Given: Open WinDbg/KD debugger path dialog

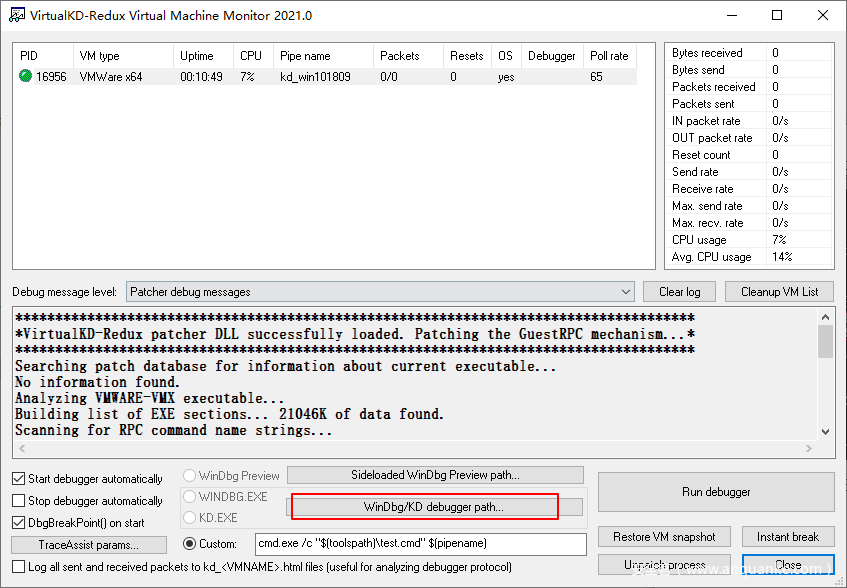Looking at the screenshot, I should tap(434, 507).
